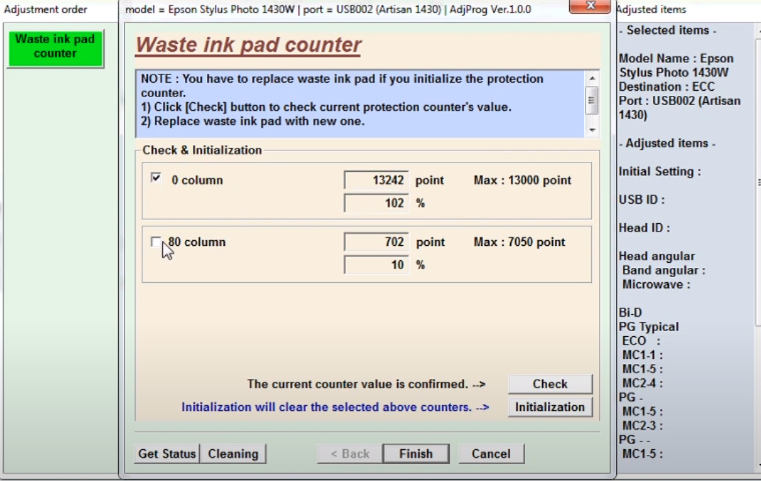Click the 'Destination : ECC' entry
This screenshot has width=761, height=481.
[667, 87]
